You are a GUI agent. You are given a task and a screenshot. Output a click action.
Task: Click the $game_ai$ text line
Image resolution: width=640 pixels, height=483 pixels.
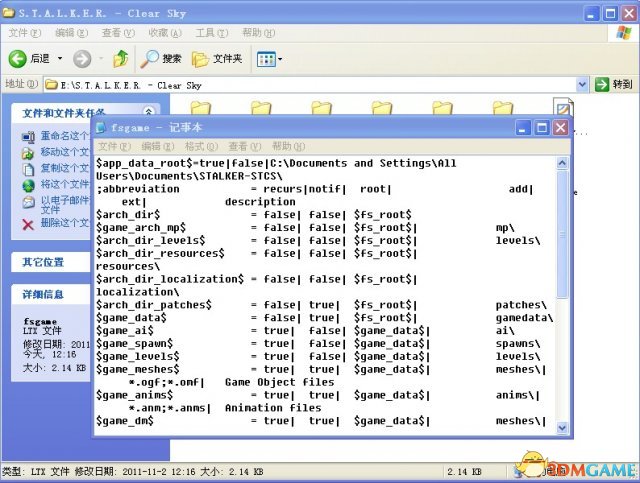click(305, 331)
